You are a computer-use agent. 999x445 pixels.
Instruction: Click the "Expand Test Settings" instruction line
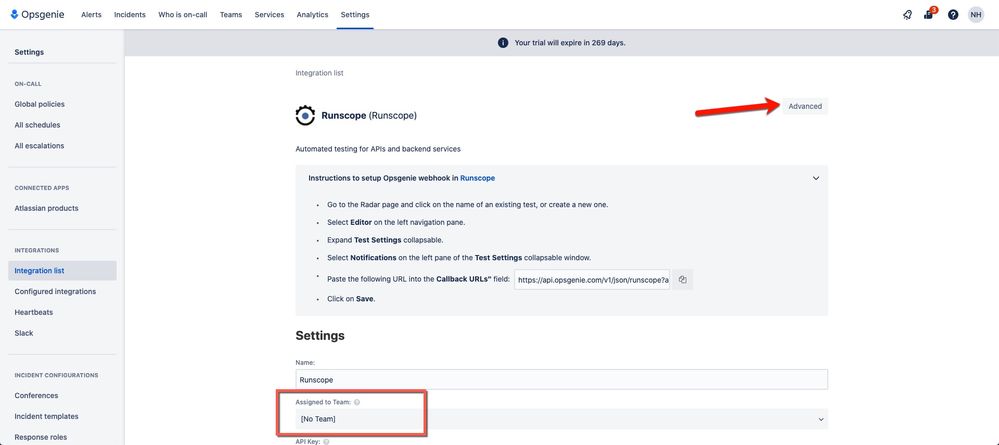pos(385,240)
